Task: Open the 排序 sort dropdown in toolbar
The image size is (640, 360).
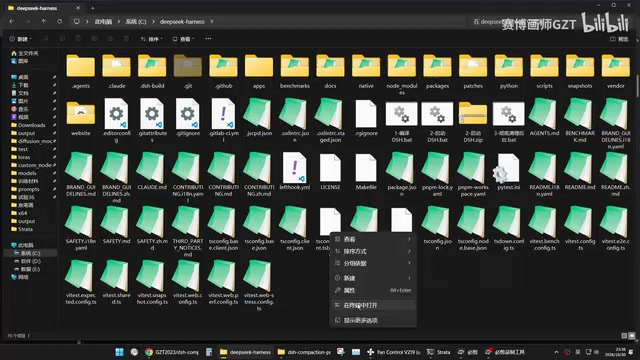Action: 151,39
